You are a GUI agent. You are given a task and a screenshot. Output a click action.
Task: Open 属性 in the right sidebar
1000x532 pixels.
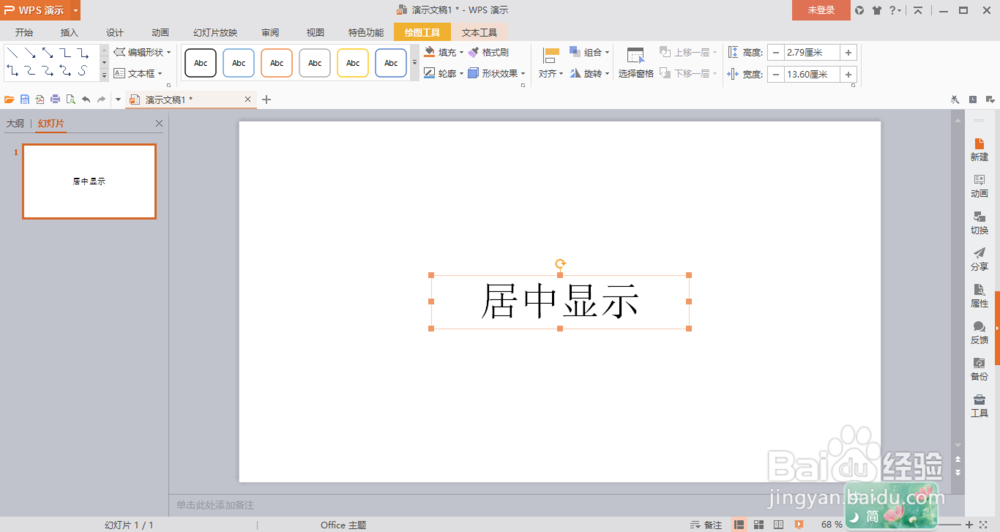pyautogui.click(x=980, y=296)
